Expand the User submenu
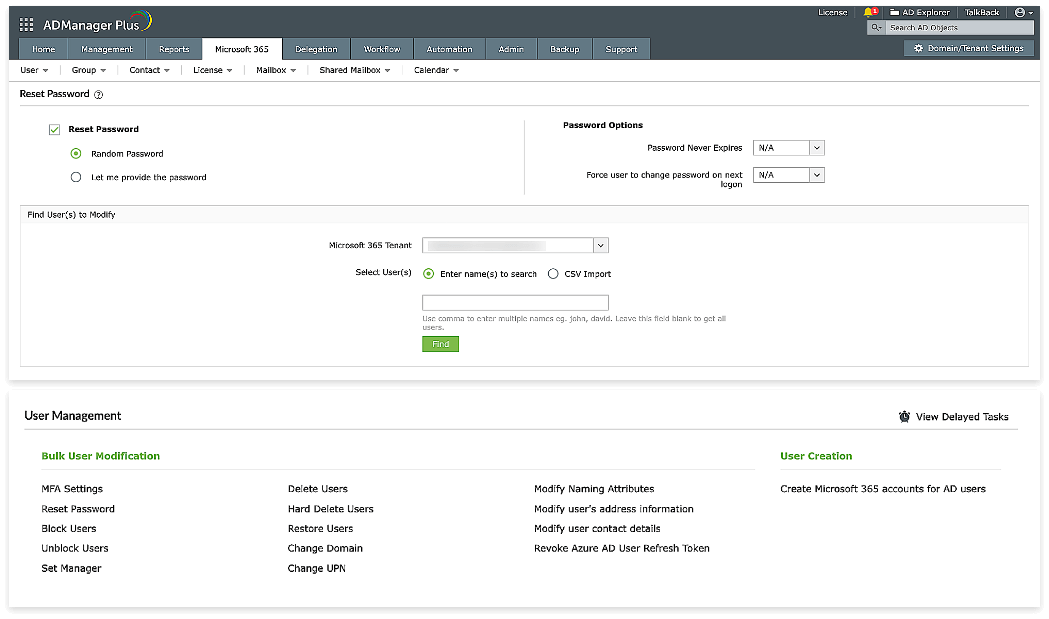 (34, 70)
